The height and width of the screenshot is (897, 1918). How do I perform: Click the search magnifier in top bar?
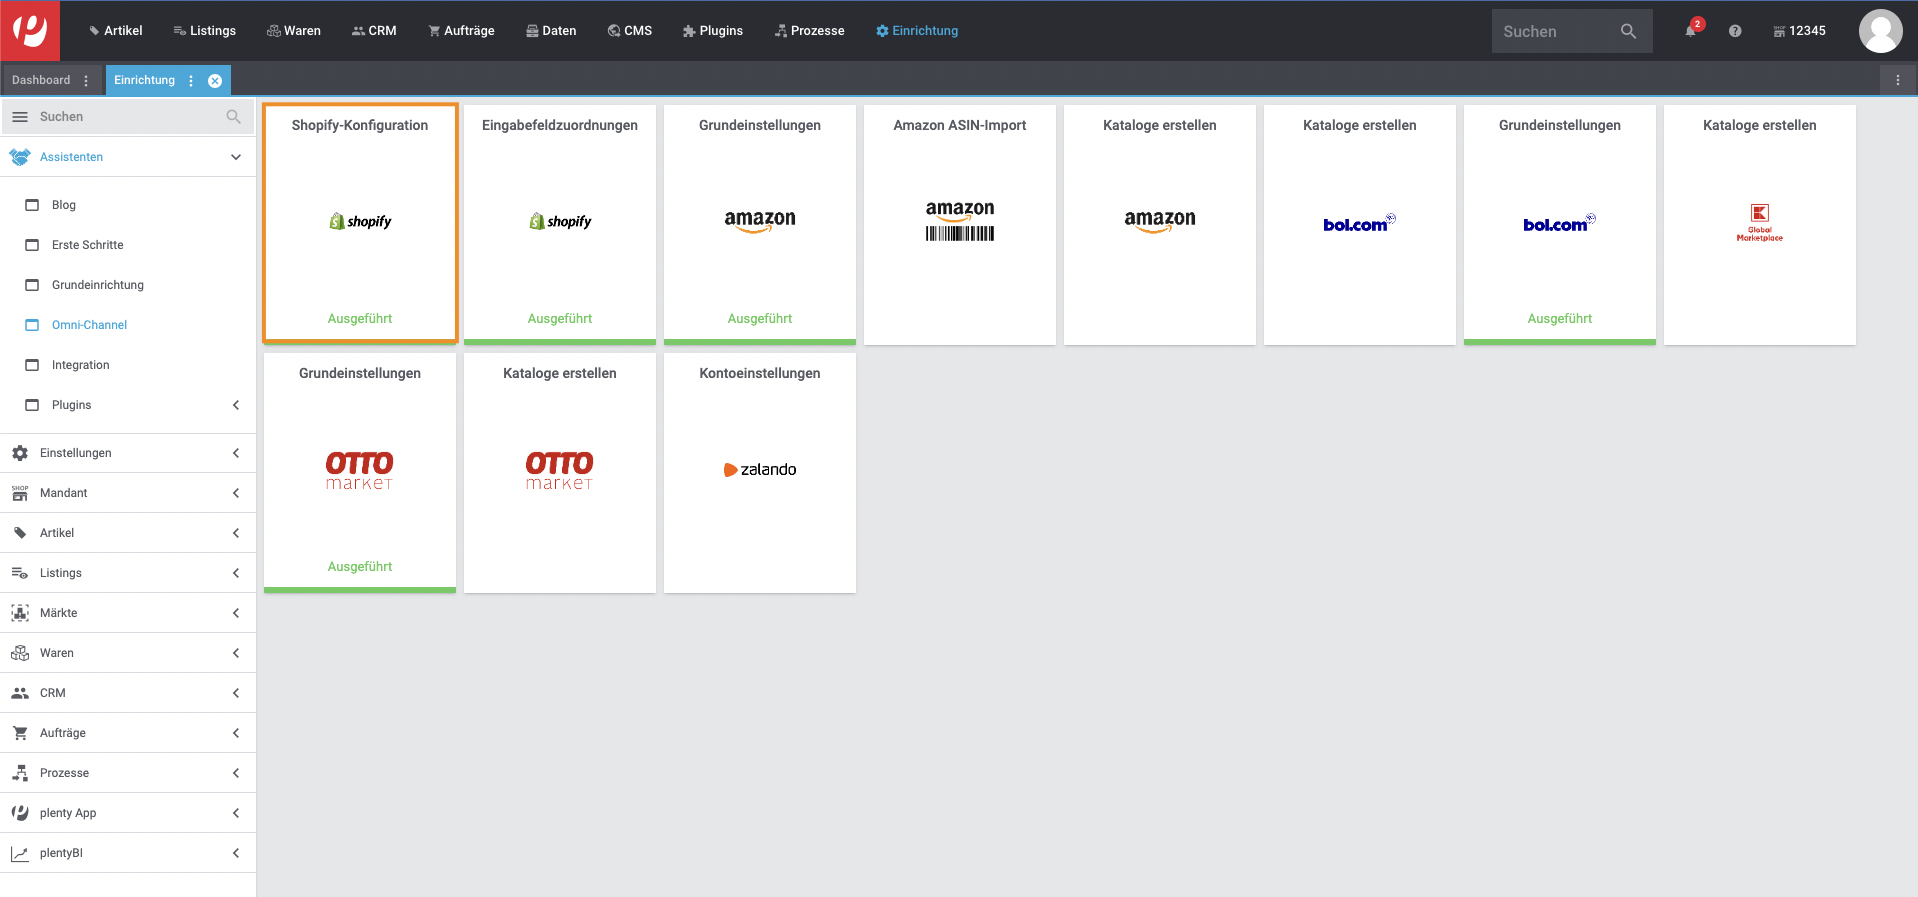[x=1628, y=31]
